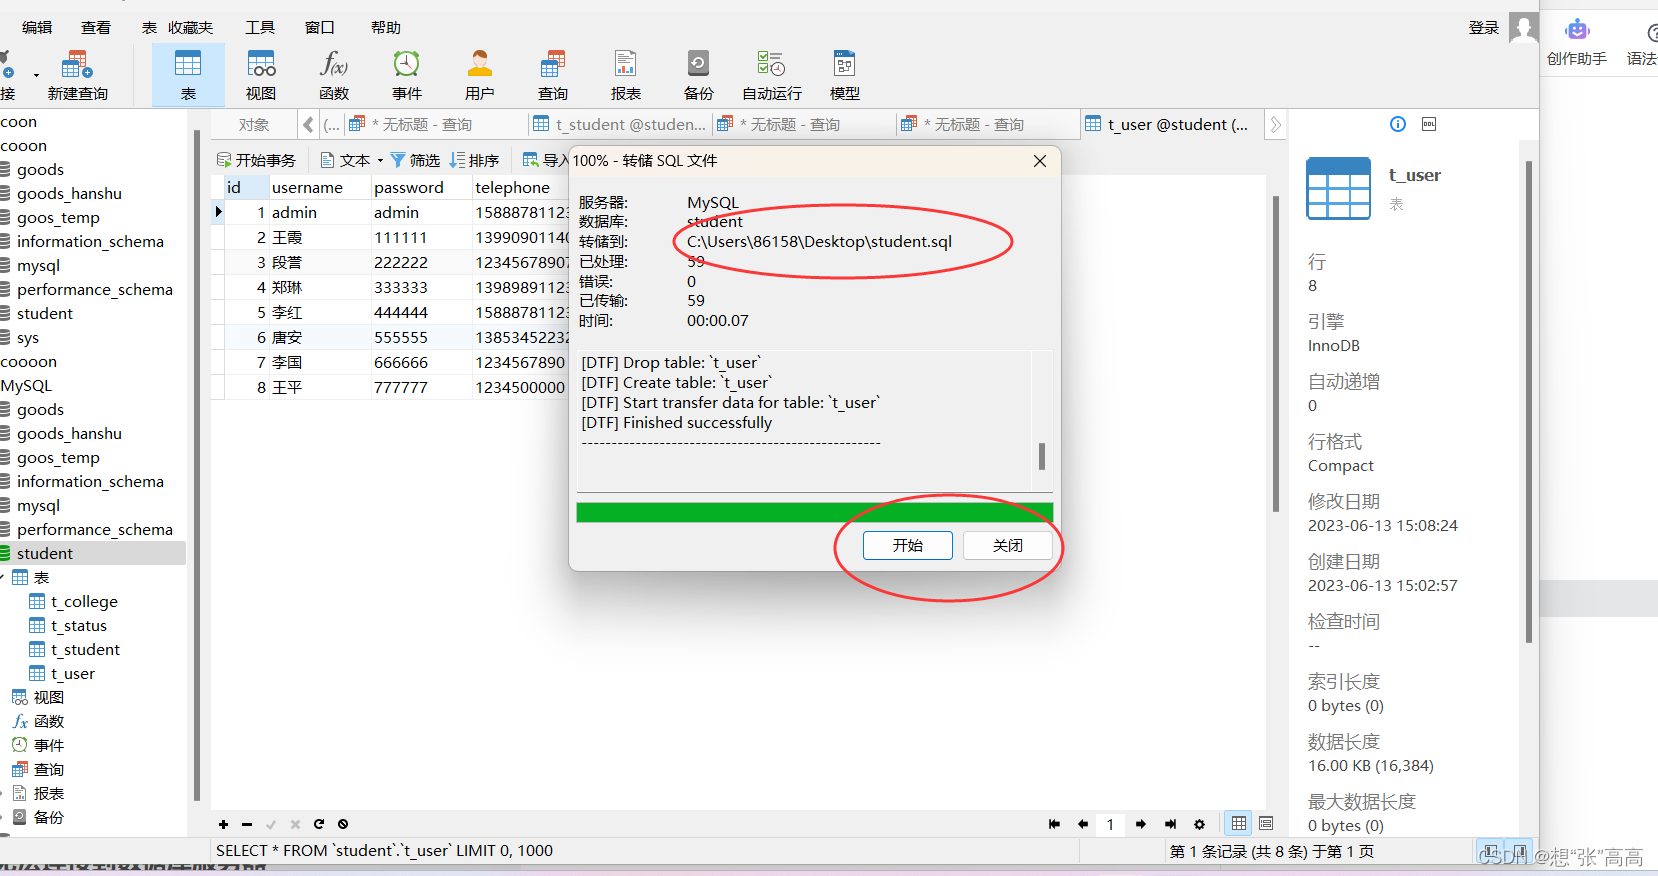This screenshot has height=876, width=1658.
Task: Open the 帮助 (Help) menu
Action: 386,27
